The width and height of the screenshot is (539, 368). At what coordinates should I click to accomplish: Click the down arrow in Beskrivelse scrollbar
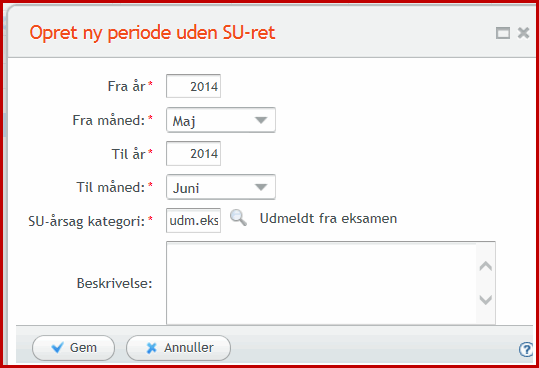pyautogui.click(x=485, y=300)
